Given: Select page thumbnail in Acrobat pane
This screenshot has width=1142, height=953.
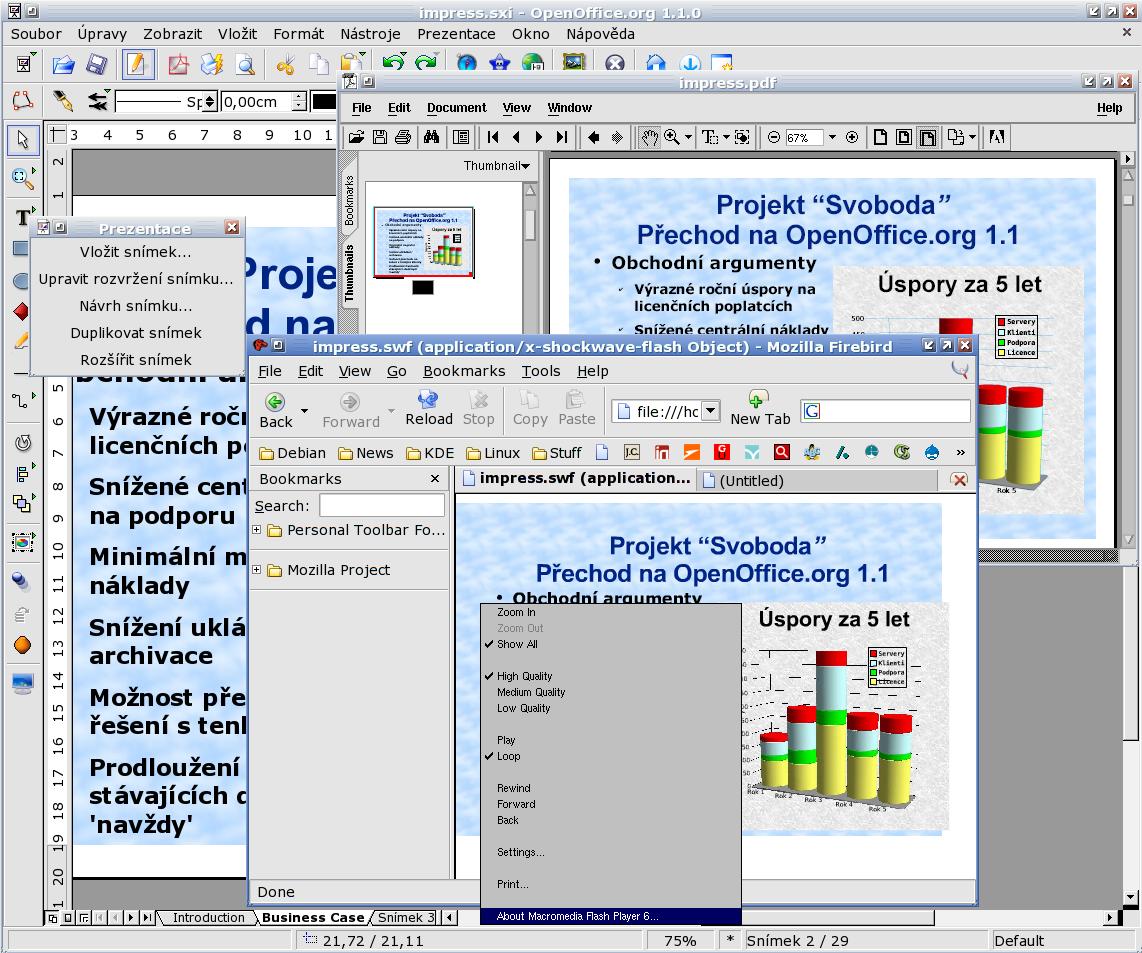Looking at the screenshot, I should [x=423, y=242].
